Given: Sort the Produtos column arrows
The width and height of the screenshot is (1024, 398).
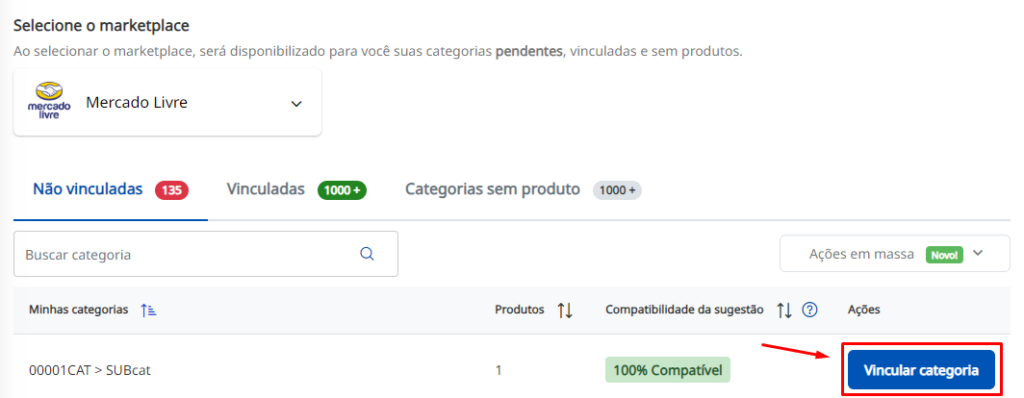Looking at the screenshot, I should tap(565, 310).
